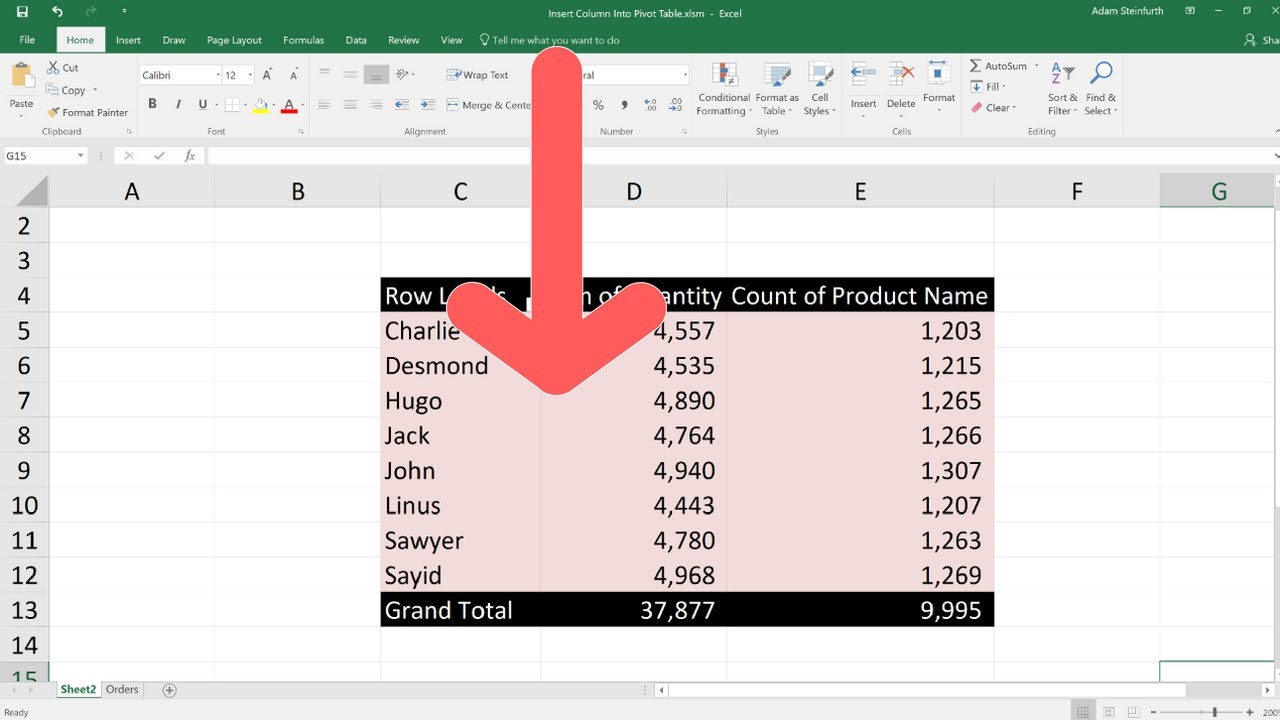1280x720 pixels.
Task: Open the Font Color dropdown arrow
Action: coord(302,105)
